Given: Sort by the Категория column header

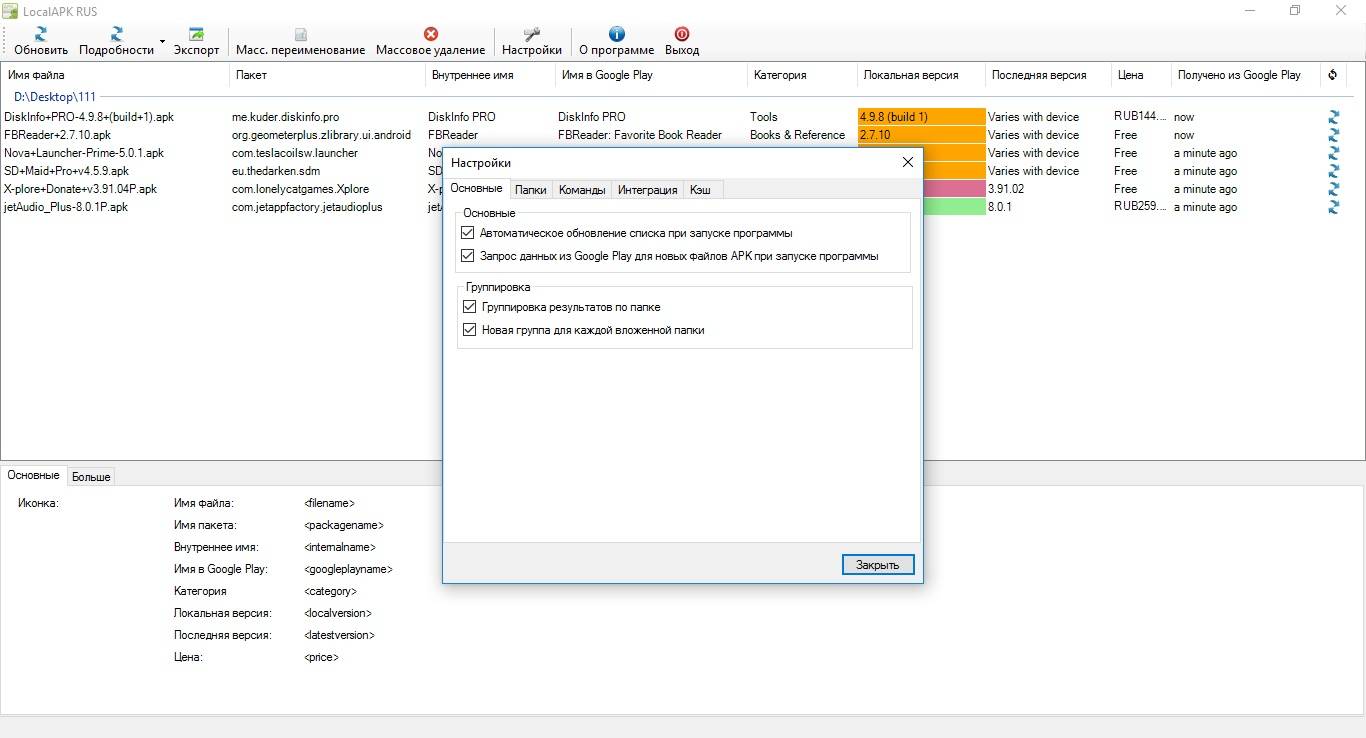Looking at the screenshot, I should [x=802, y=75].
